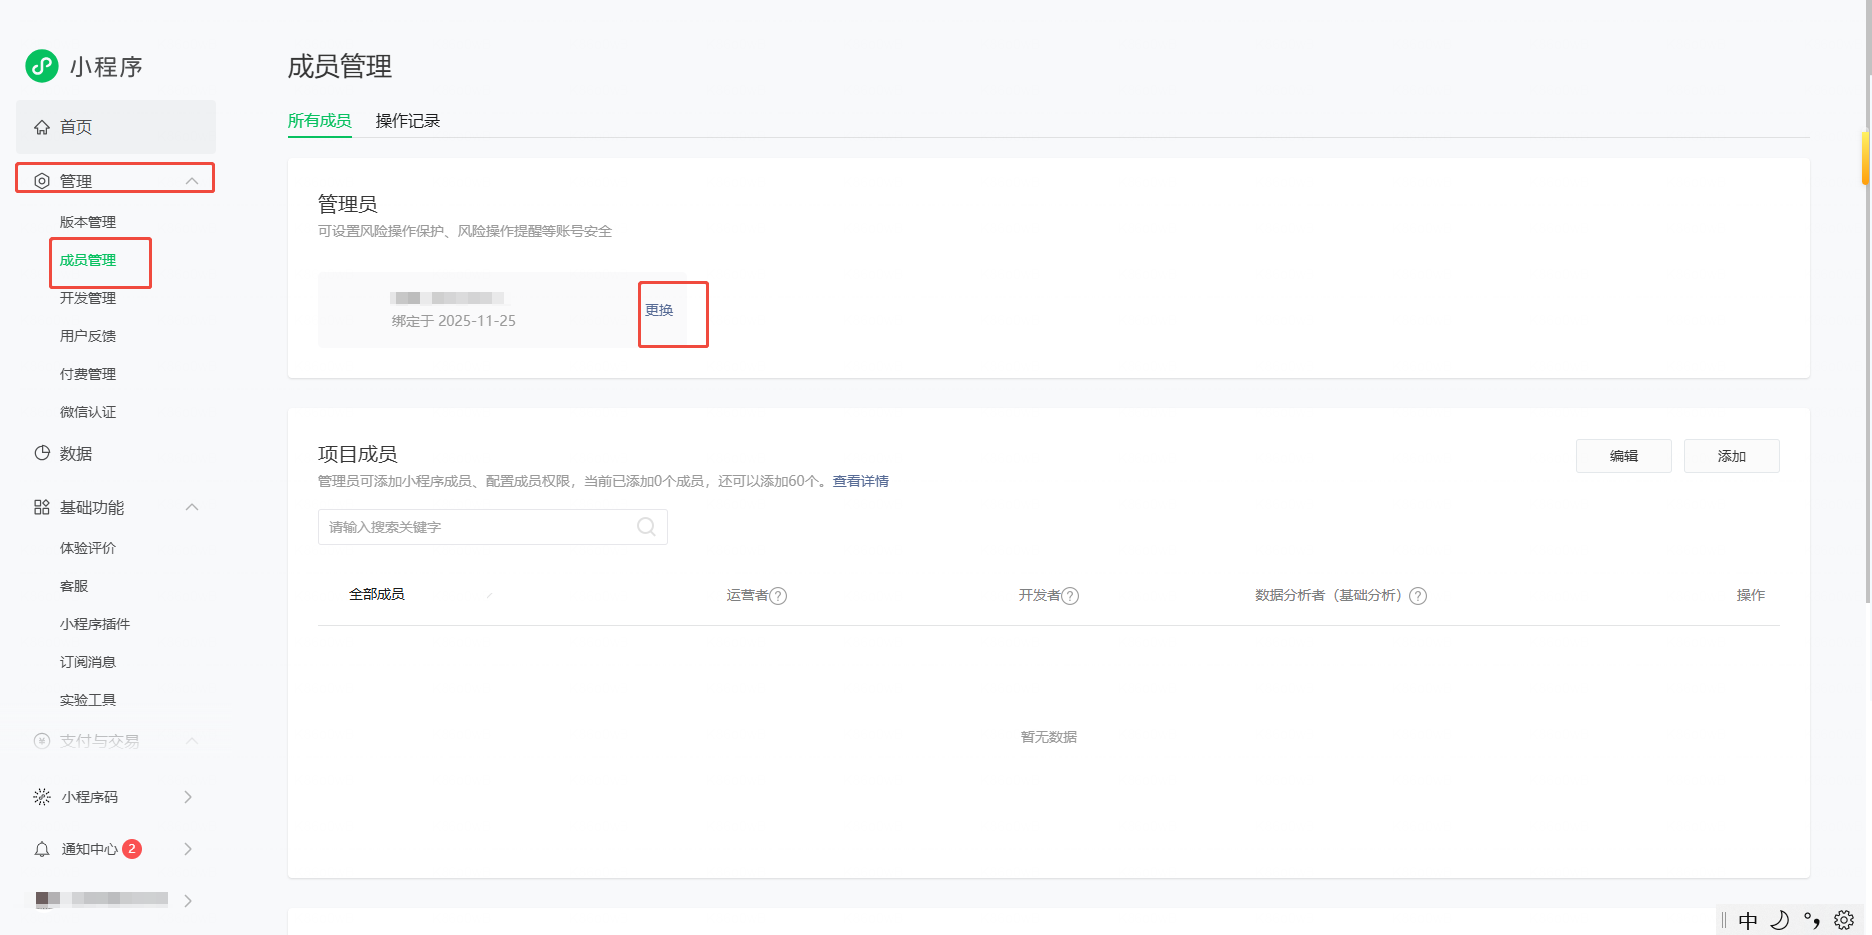Open the 小程序码 sidebar icon
Viewport: 1872px width, 935px height.
click(x=41, y=796)
